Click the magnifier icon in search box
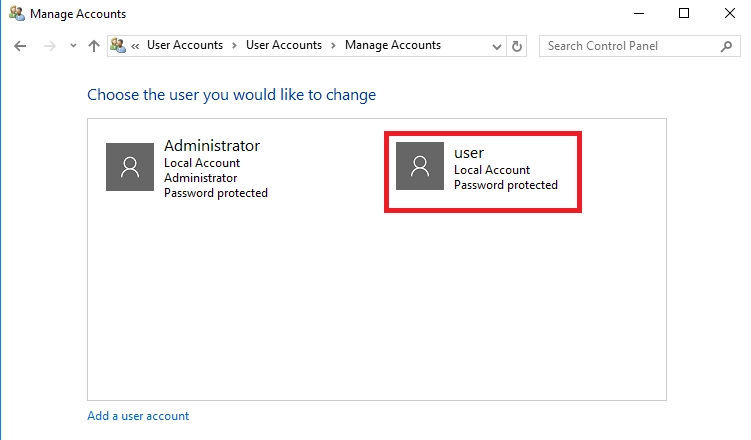 [726, 46]
